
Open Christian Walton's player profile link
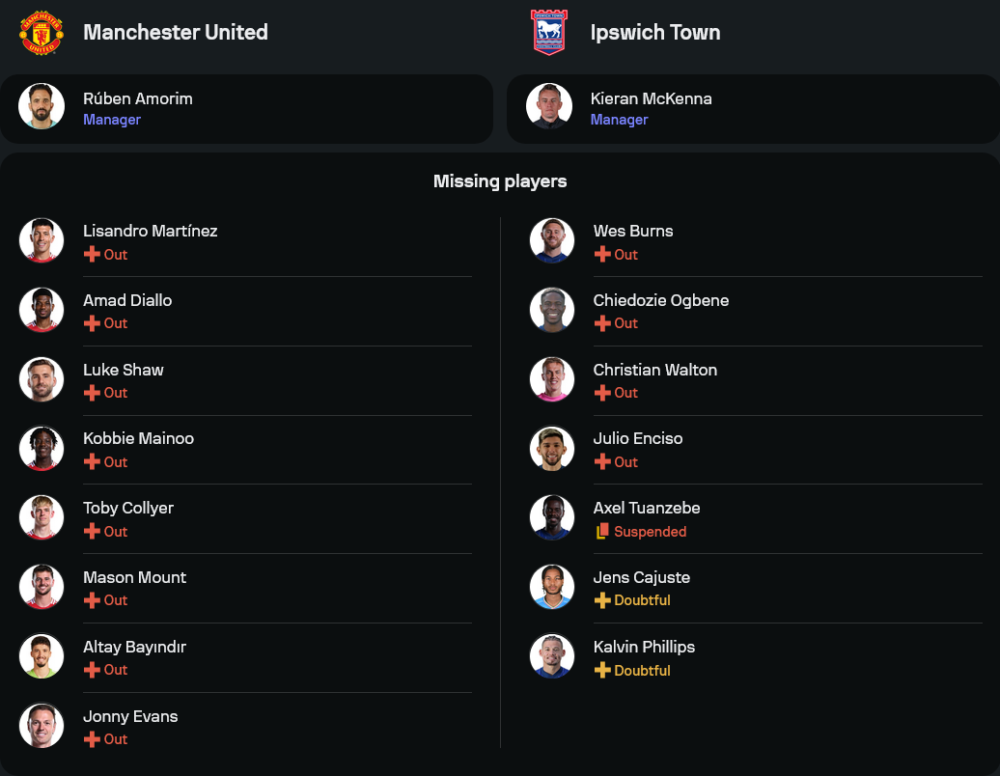[x=655, y=370]
